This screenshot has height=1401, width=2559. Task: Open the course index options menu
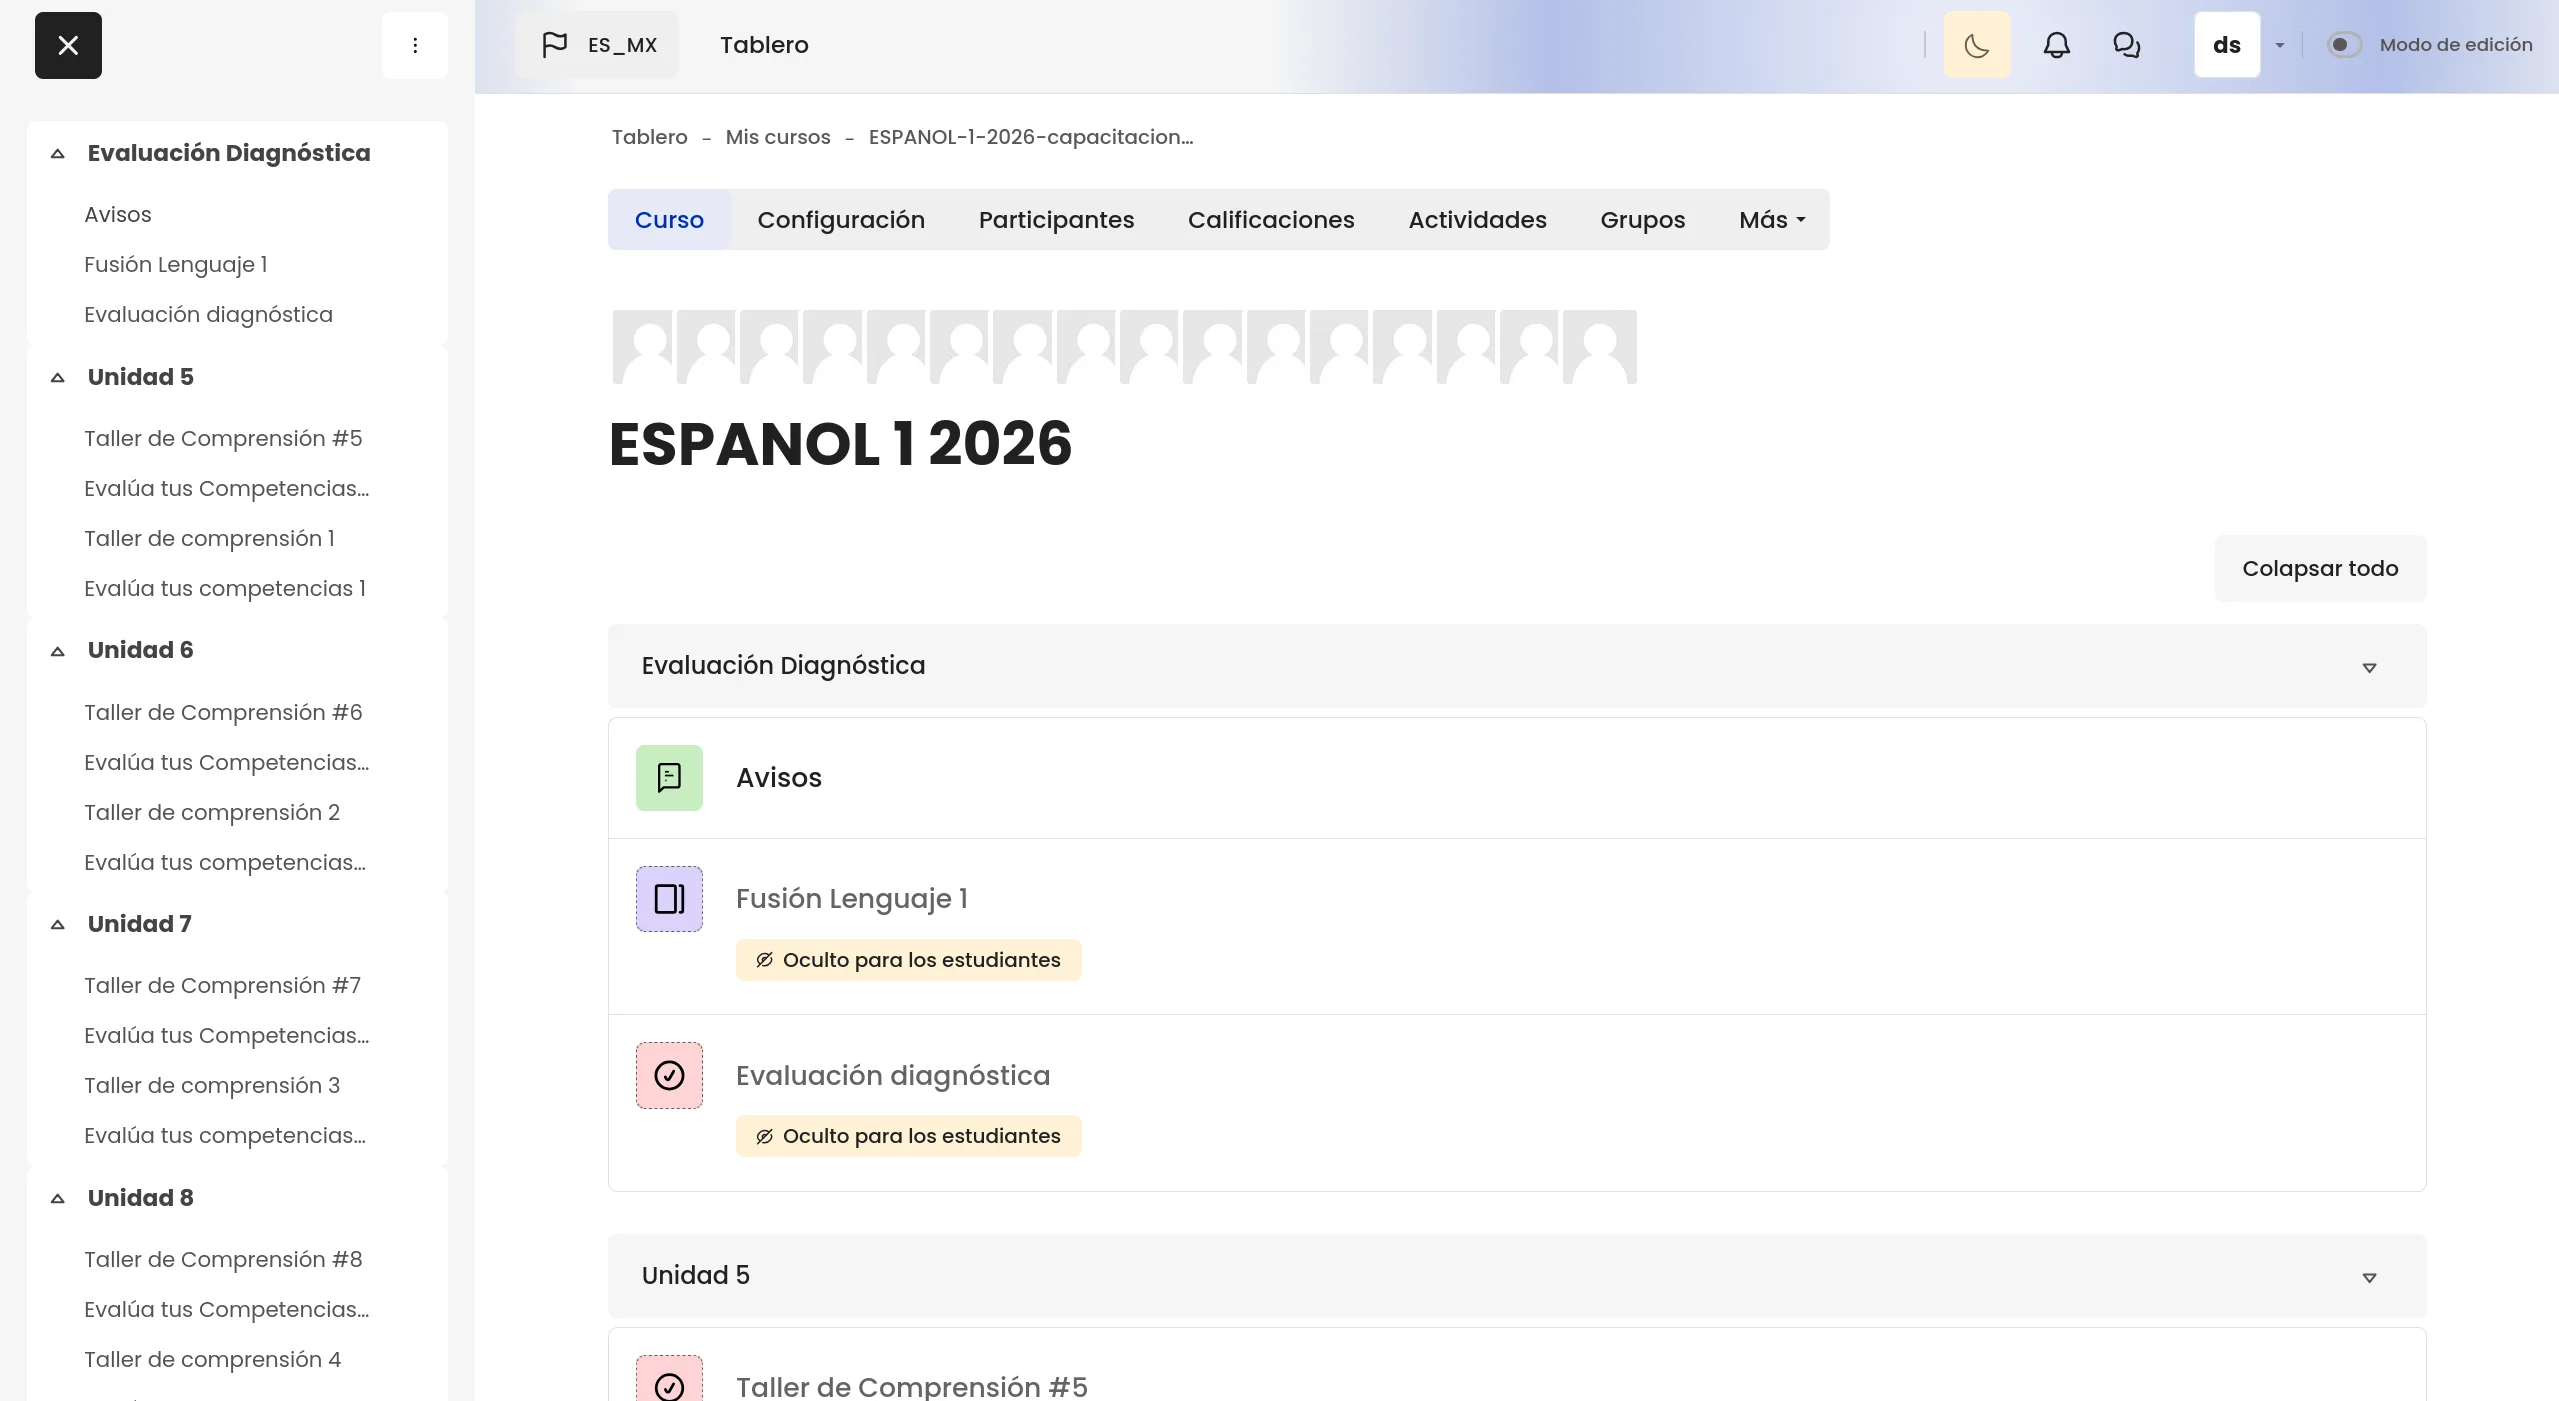415,45
